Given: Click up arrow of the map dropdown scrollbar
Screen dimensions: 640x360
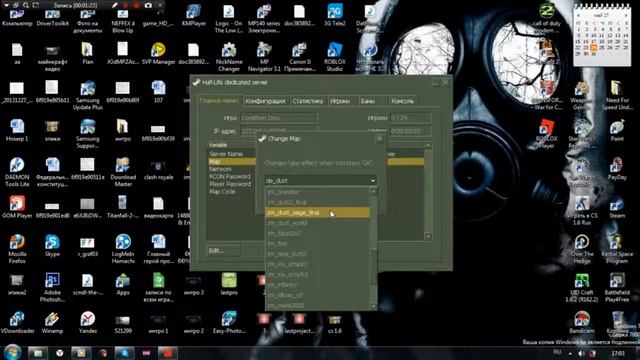Looking at the screenshot, I should click(373, 191).
